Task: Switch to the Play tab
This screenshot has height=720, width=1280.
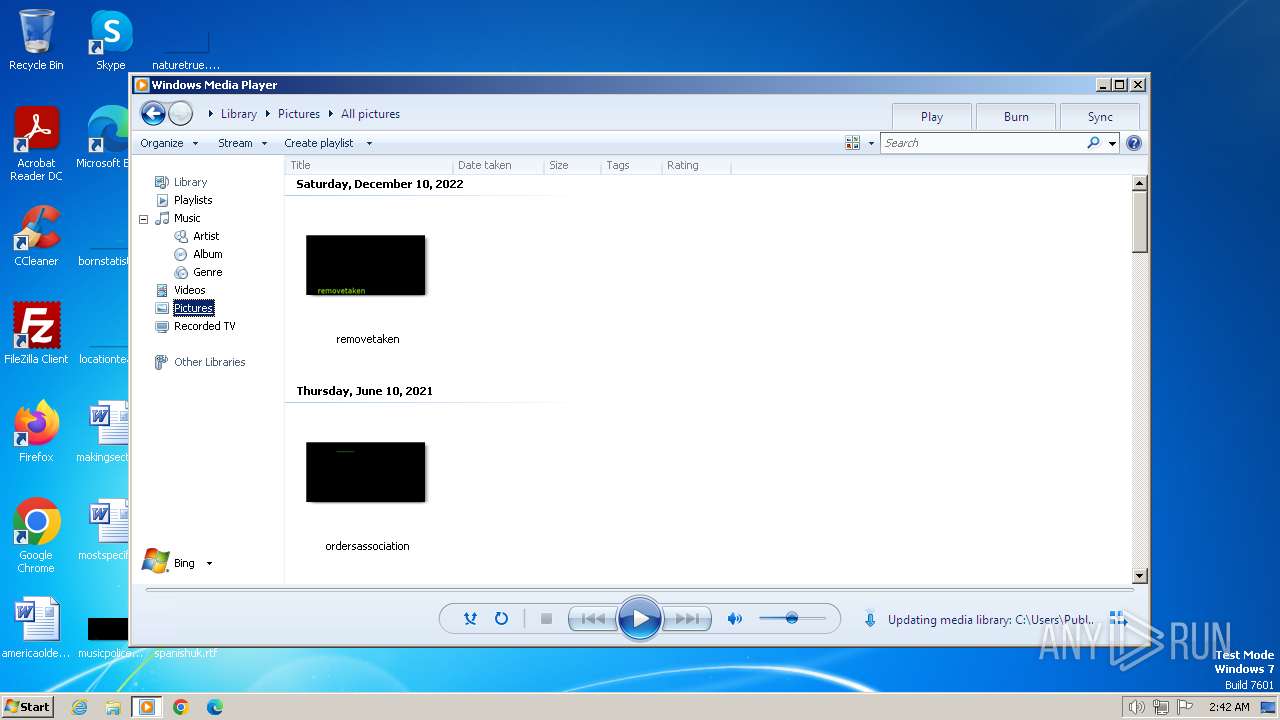Action: click(932, 116)
